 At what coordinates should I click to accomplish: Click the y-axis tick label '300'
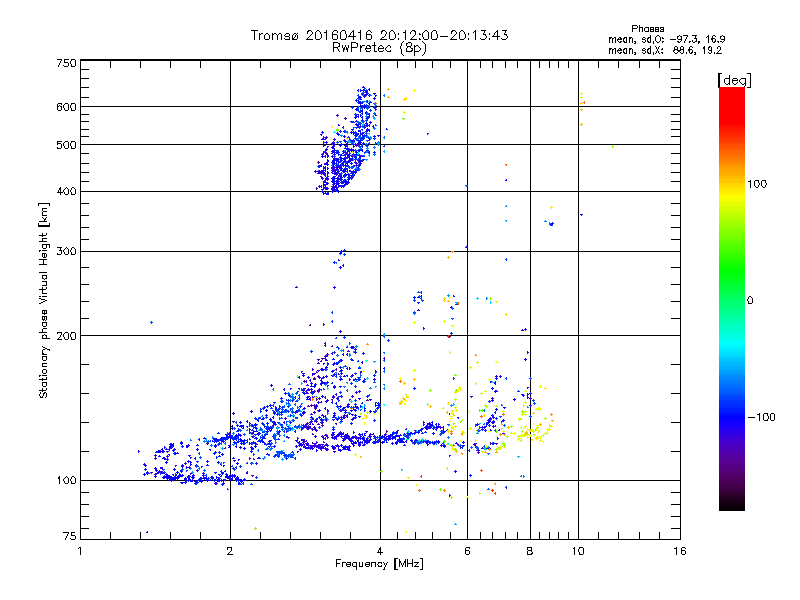pos(66,252)
